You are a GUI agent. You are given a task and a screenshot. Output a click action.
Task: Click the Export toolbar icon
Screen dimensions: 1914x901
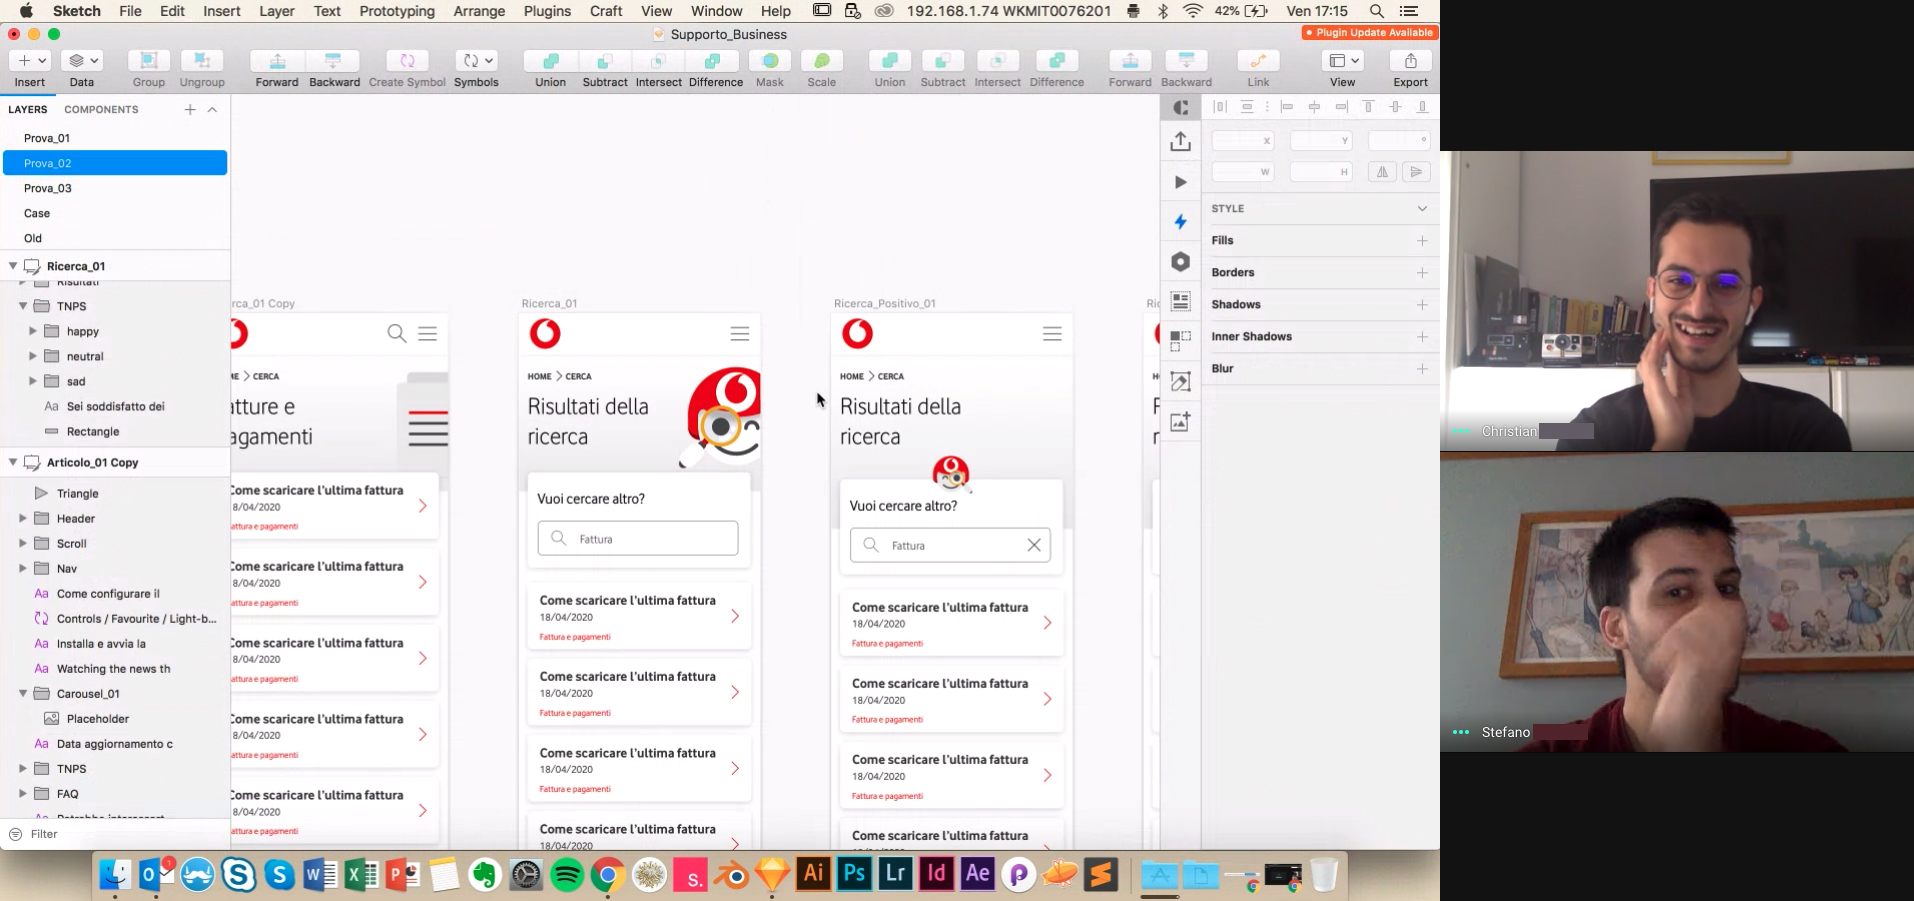pos(1411,61)
